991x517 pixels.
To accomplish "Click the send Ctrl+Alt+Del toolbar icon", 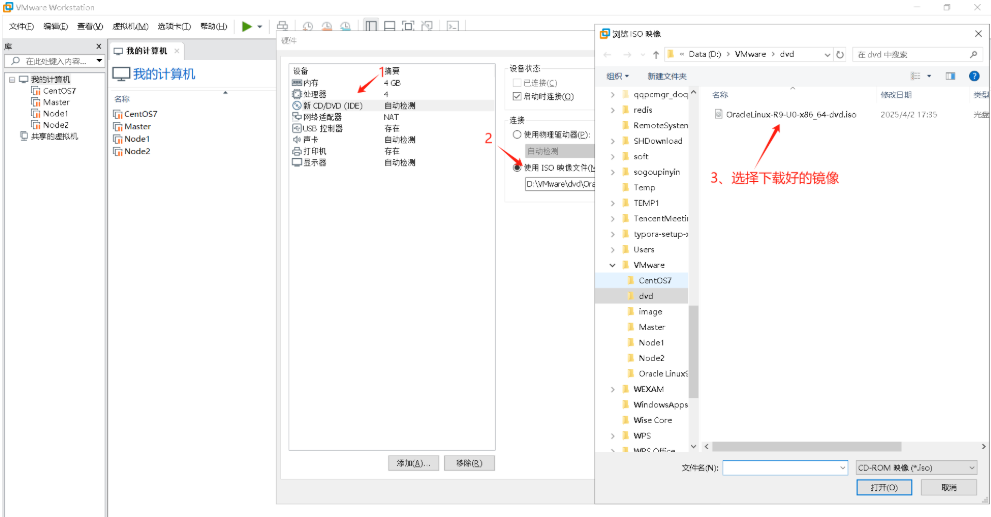I will click(283, 27).
